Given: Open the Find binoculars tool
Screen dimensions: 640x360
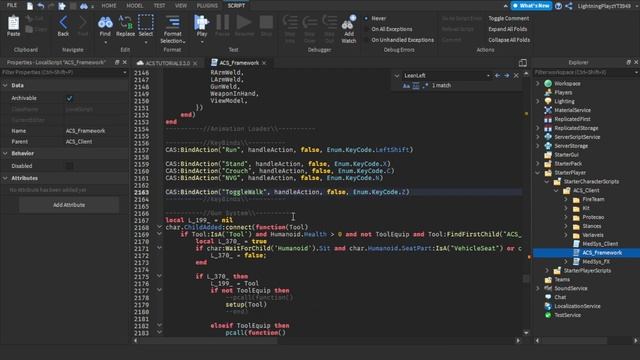Looking at the screenshot, I should (x=105, y=22).
